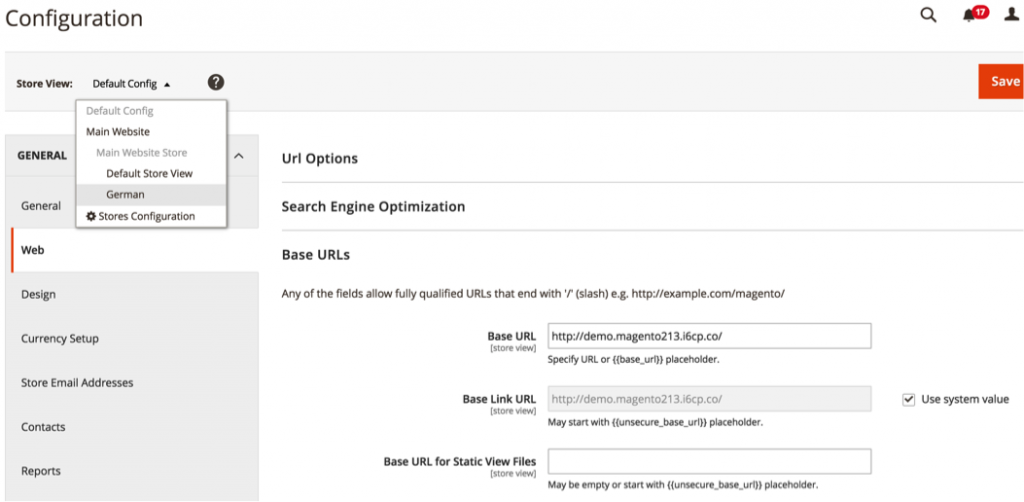
Task: Select Default Store View option
Action: (x=149, y=174)
